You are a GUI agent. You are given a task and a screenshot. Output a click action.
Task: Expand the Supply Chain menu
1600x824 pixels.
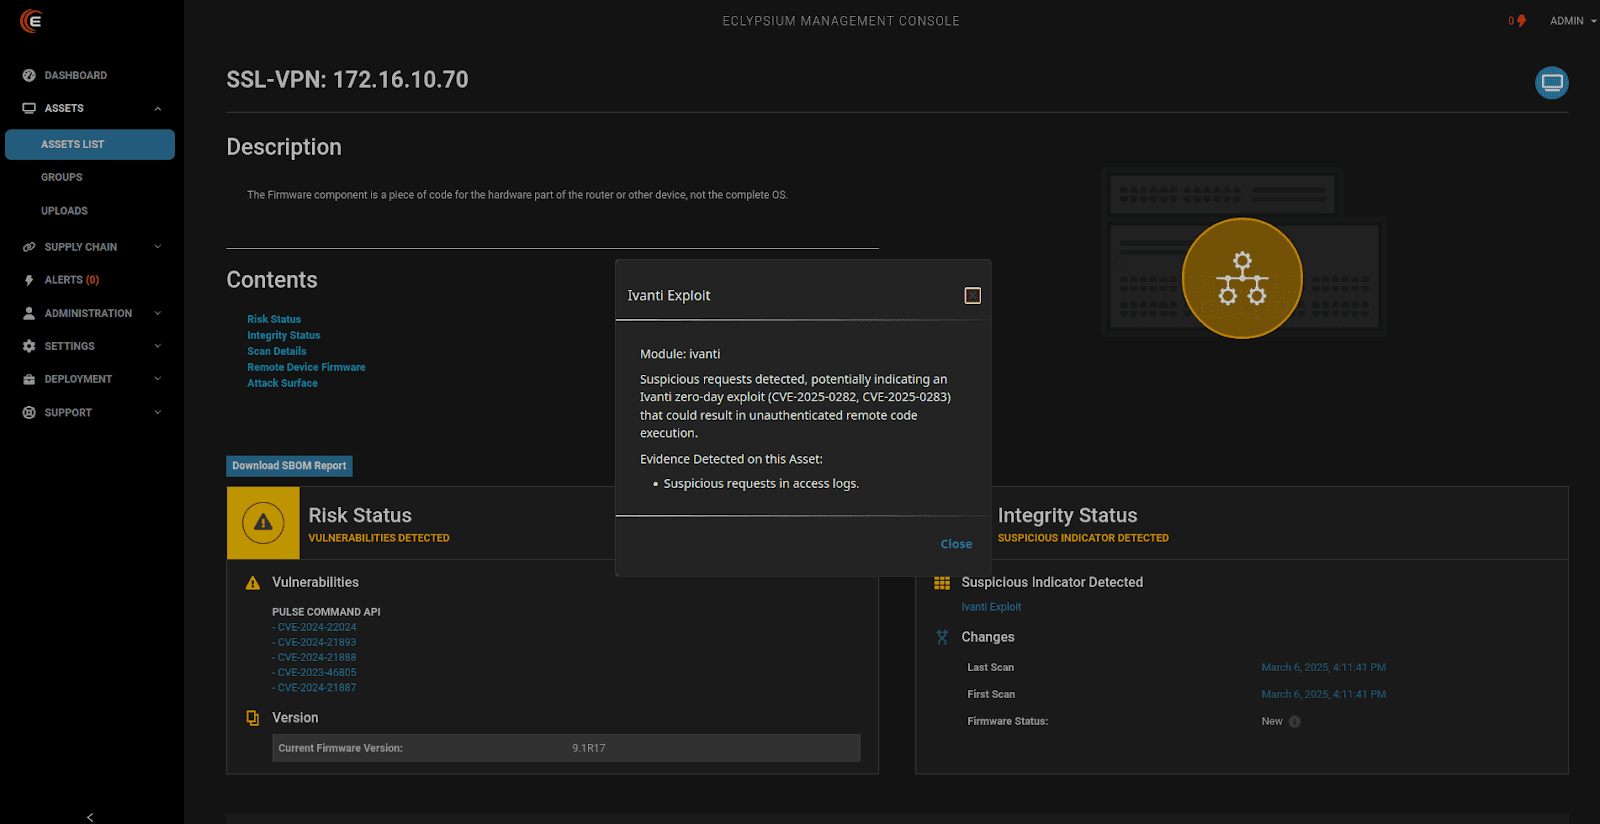157,247
